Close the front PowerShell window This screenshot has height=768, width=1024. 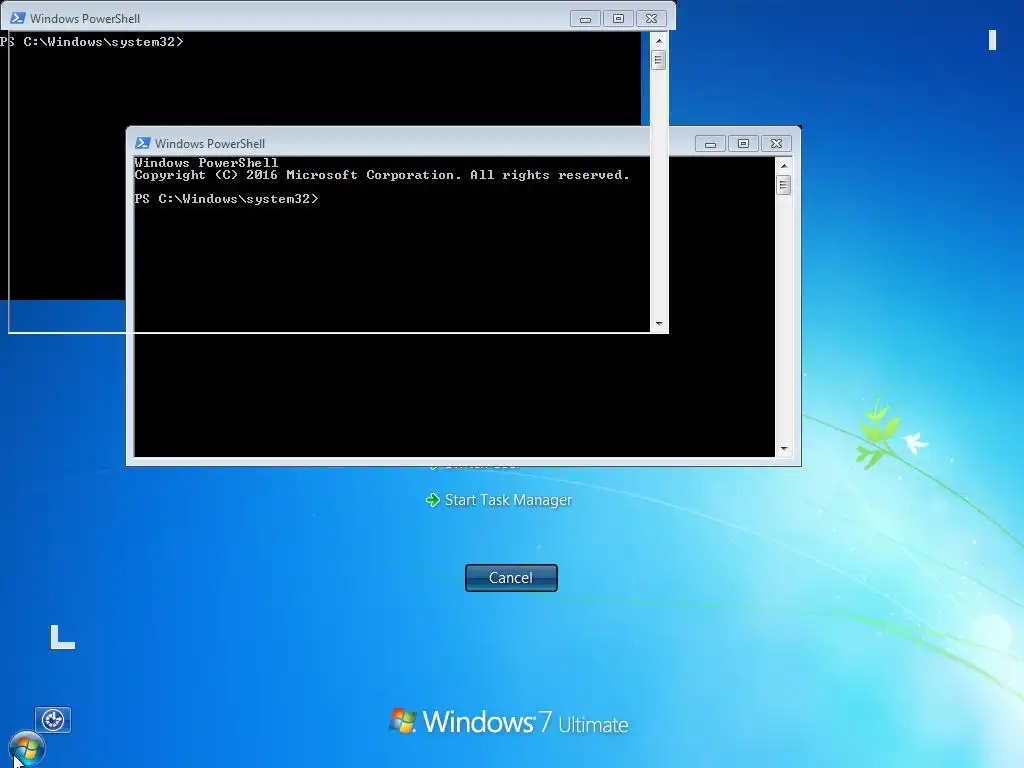tap(776, 144)
